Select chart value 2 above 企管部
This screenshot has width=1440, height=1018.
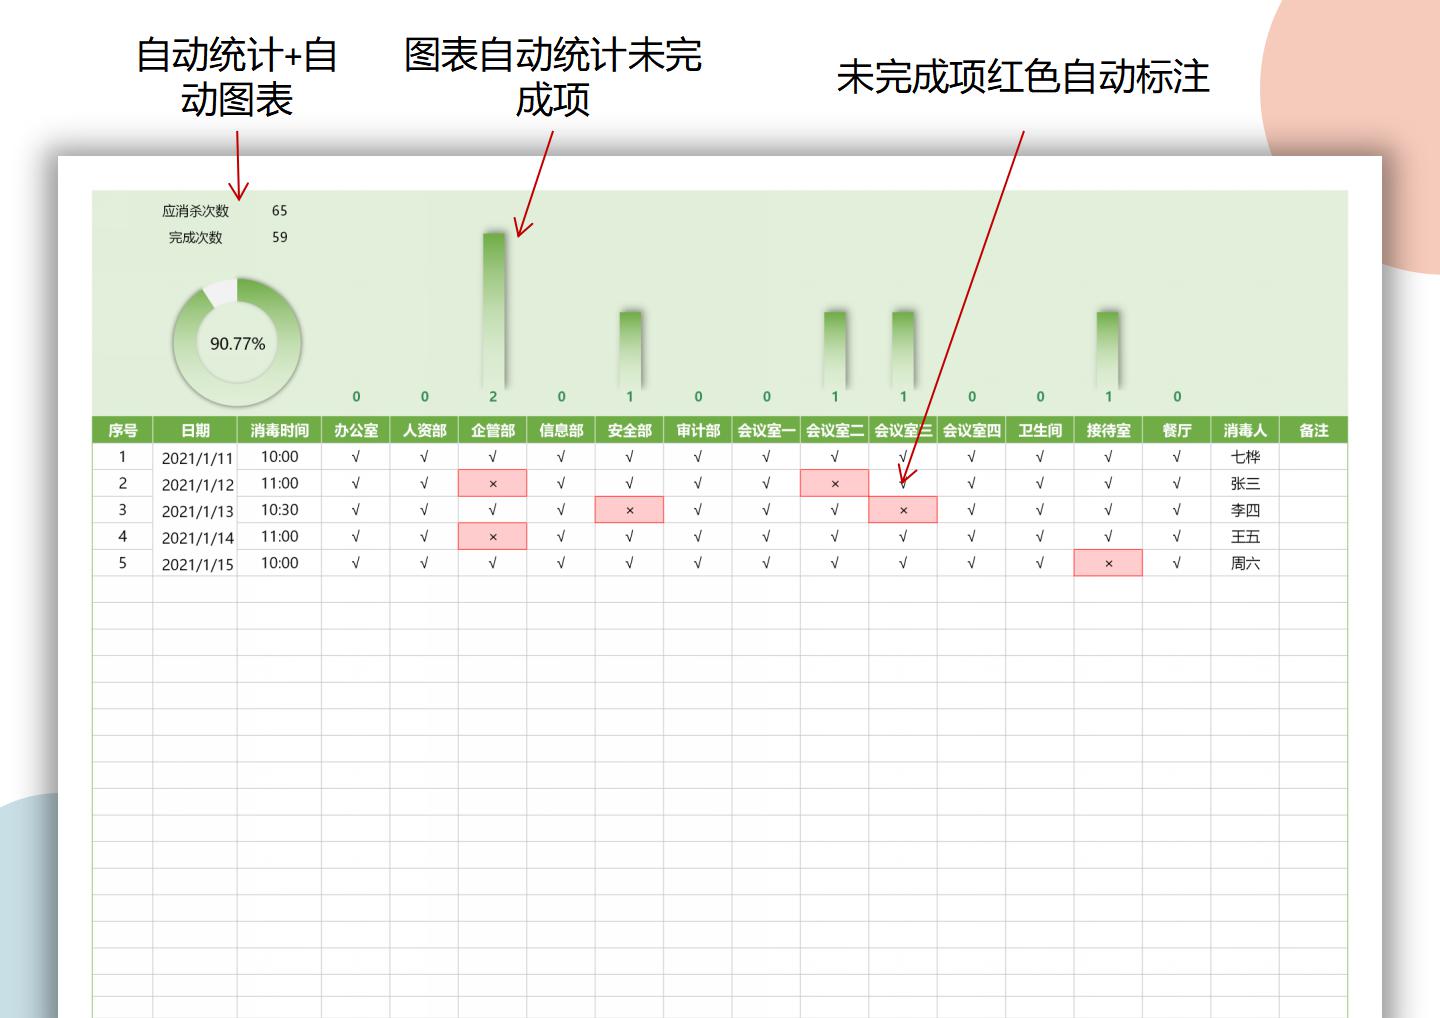493,397
